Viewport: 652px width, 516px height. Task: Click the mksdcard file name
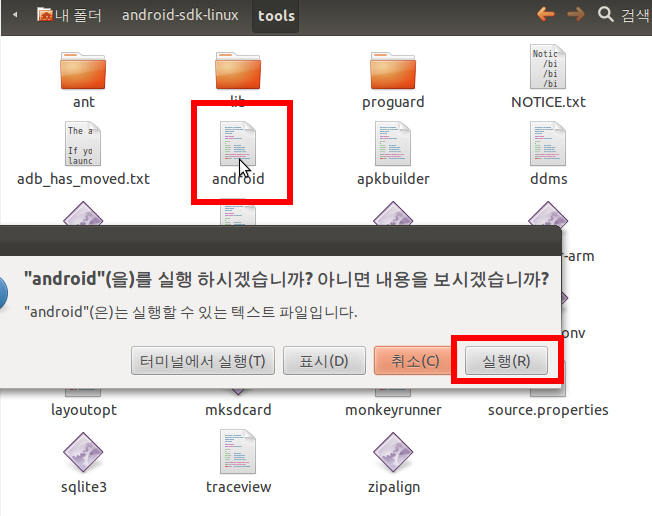click(238, 410)
